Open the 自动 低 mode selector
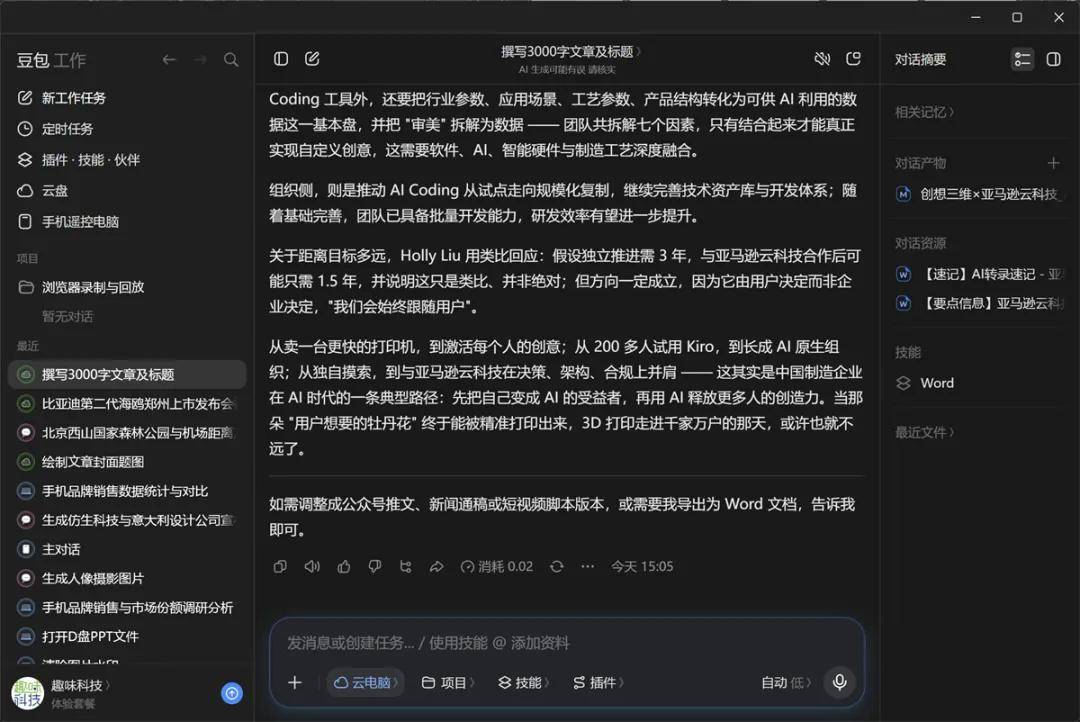Screen dimensions: 1080x722 [786, 682]
